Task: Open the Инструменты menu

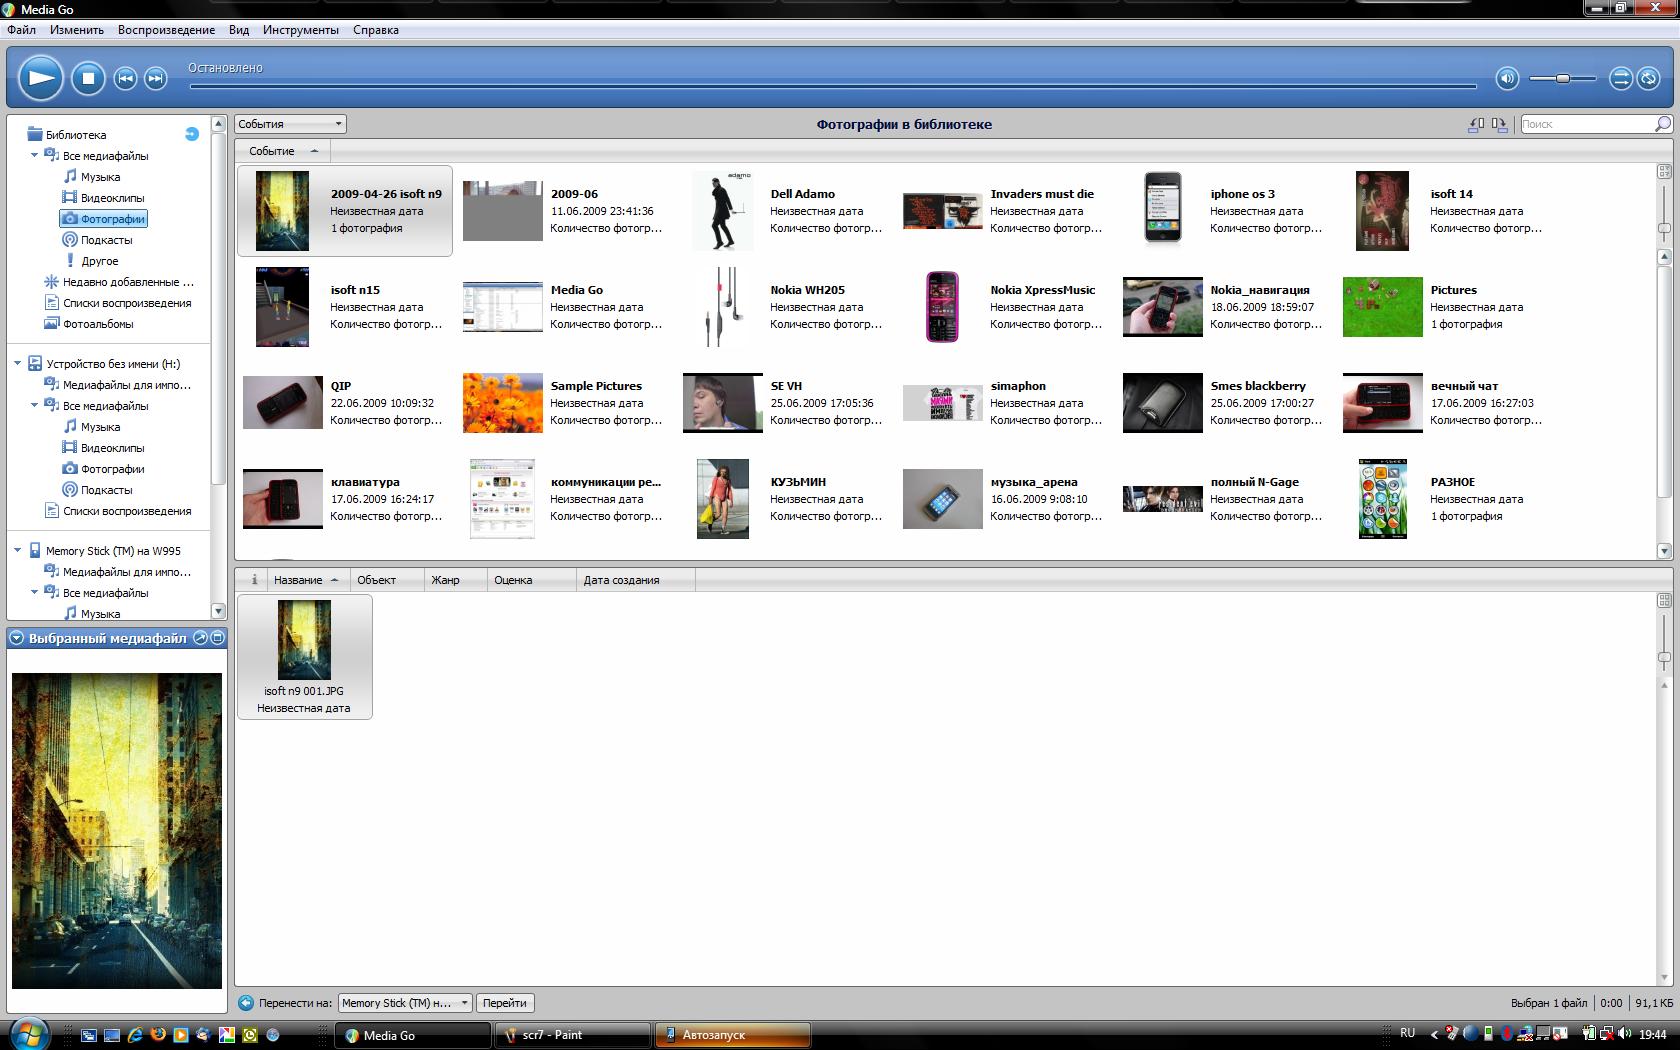Action: click(301, 30)
